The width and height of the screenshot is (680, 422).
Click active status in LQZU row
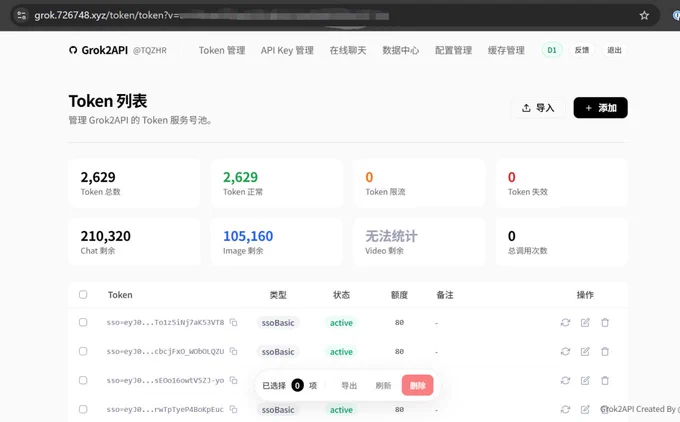click(x=341, y=352)
